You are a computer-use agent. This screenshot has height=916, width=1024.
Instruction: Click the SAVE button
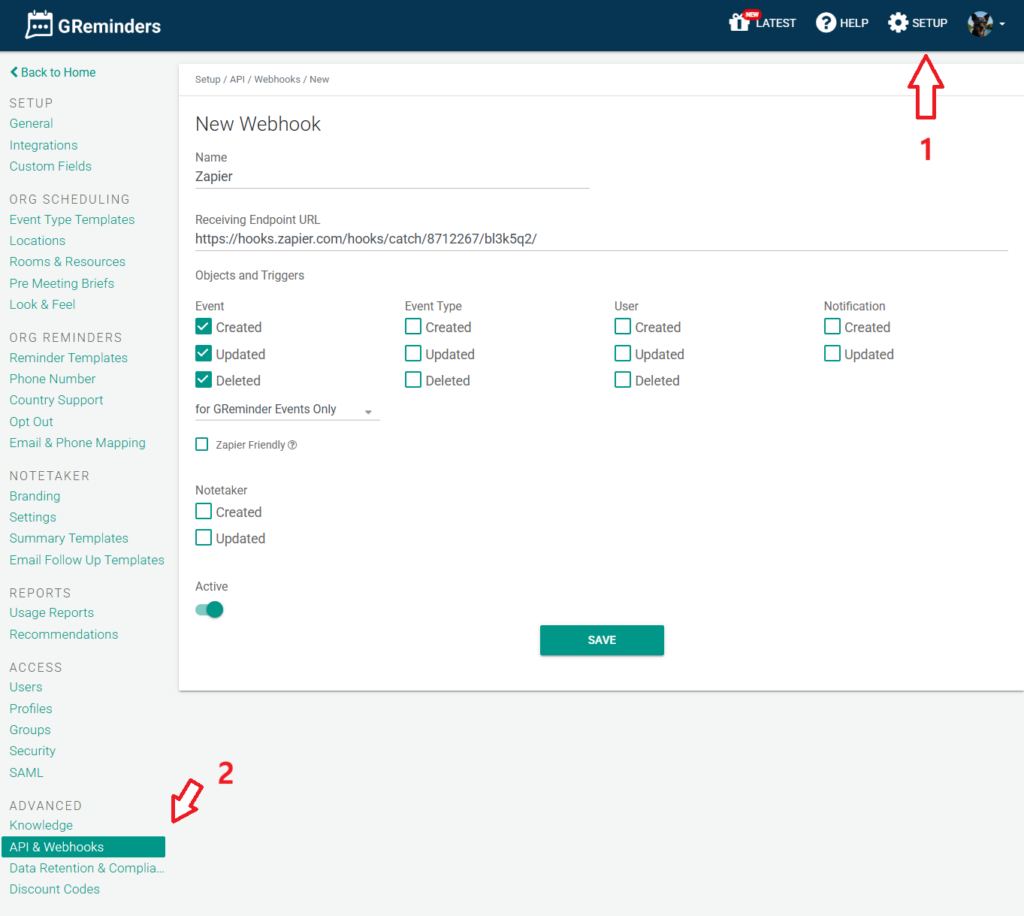click(601, 640)
